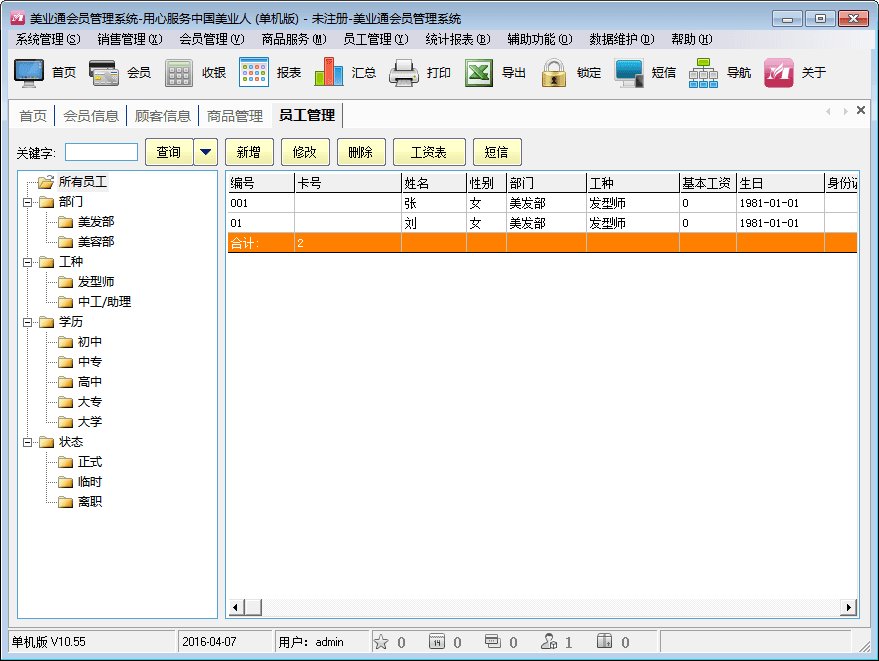Switch to the 会员信息 tab
Image resolution: width=879 pixels, height=661 pixels.
click(x=91, y=115)
